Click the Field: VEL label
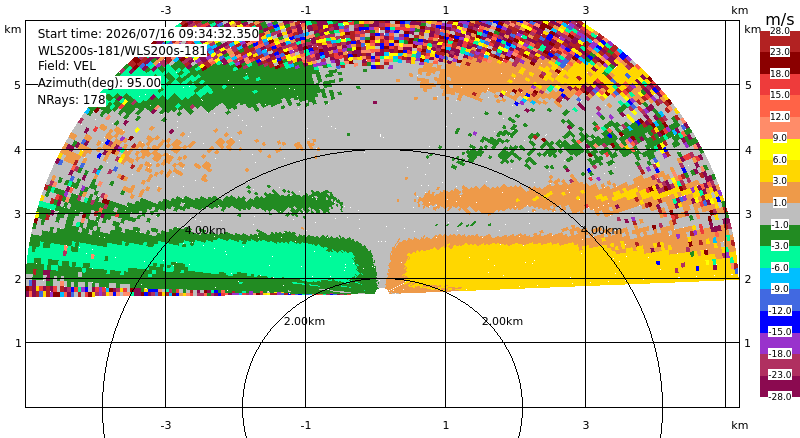Screen dimensions: 800x438 tap(67, 66)
